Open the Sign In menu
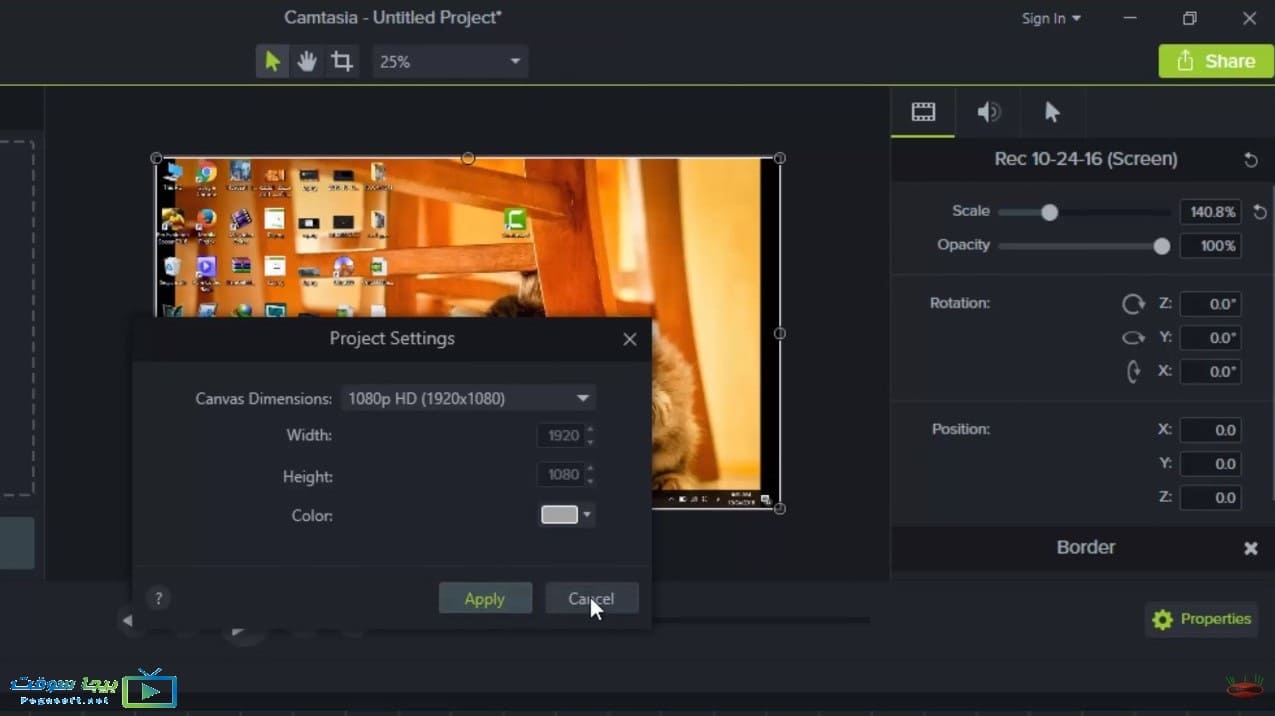 coord(1051,18)
